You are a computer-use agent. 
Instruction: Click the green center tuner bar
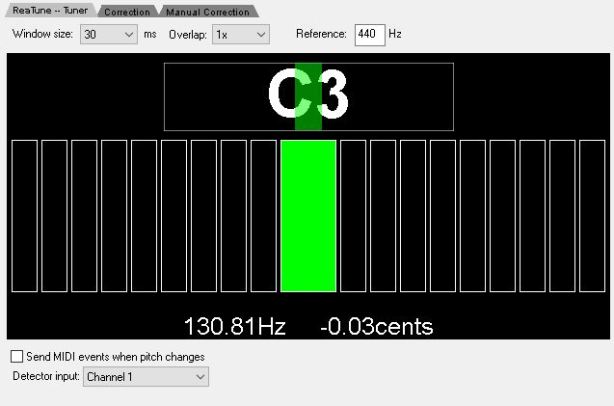click(x=308, y=215)
